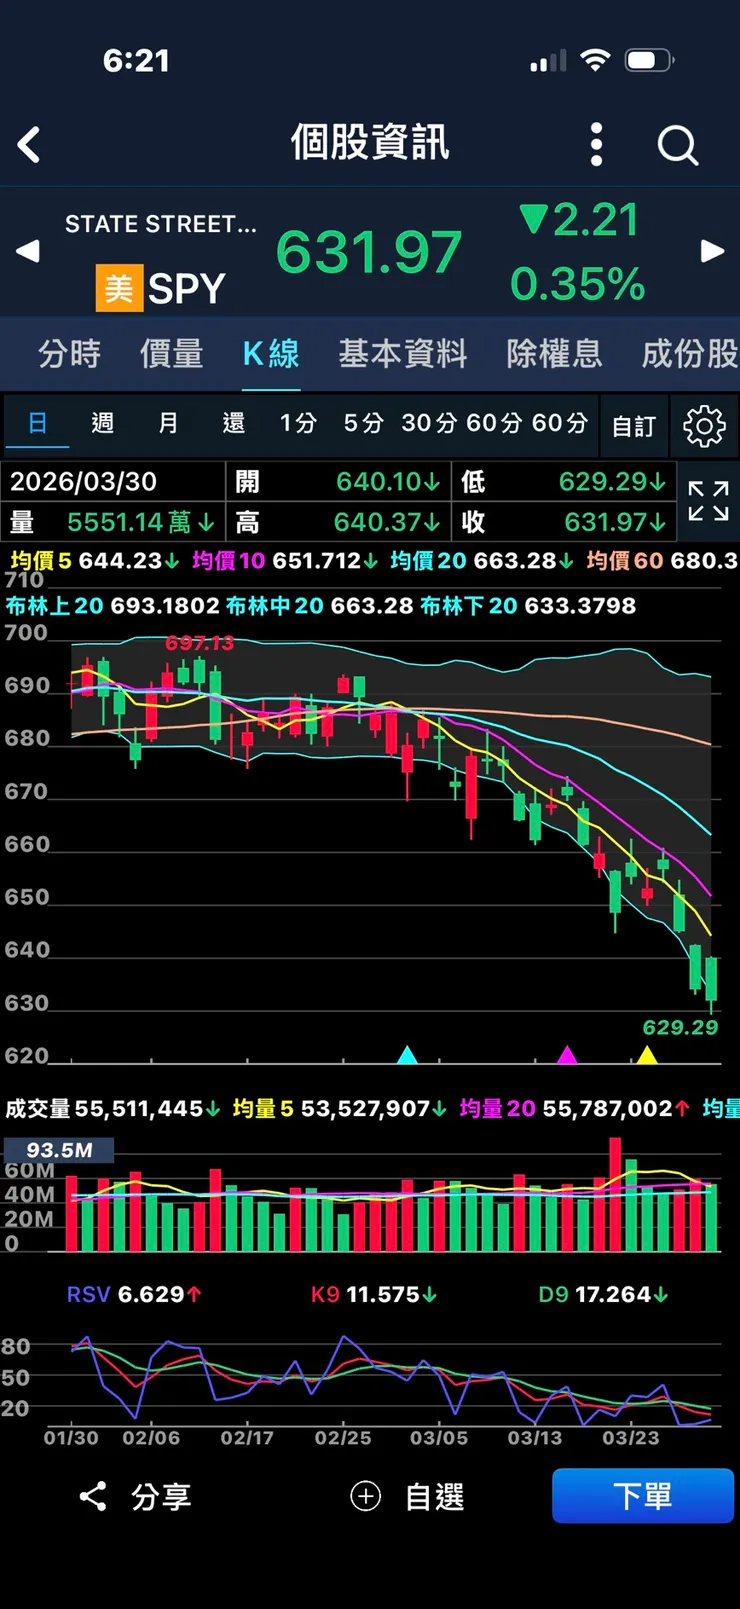
Task: Select the 還 adjusted period option
Action: click(x=233, y=423)
